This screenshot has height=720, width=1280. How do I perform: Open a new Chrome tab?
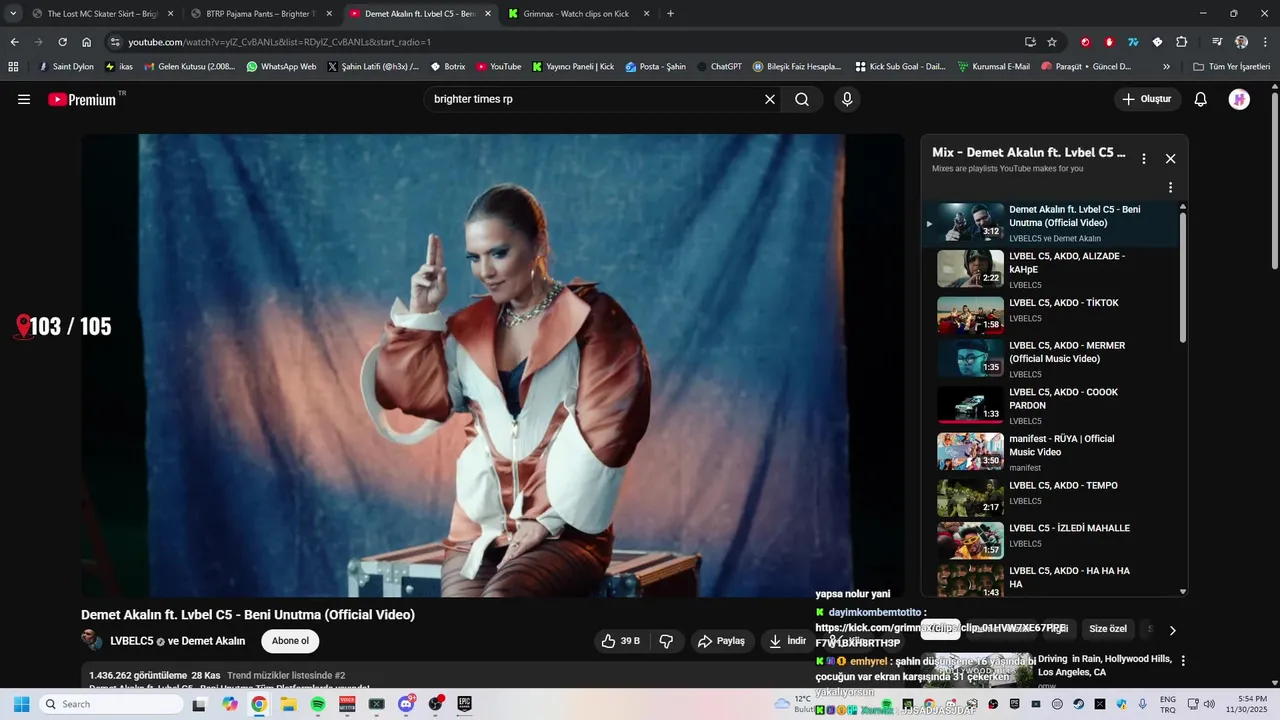tap(670, 14)
